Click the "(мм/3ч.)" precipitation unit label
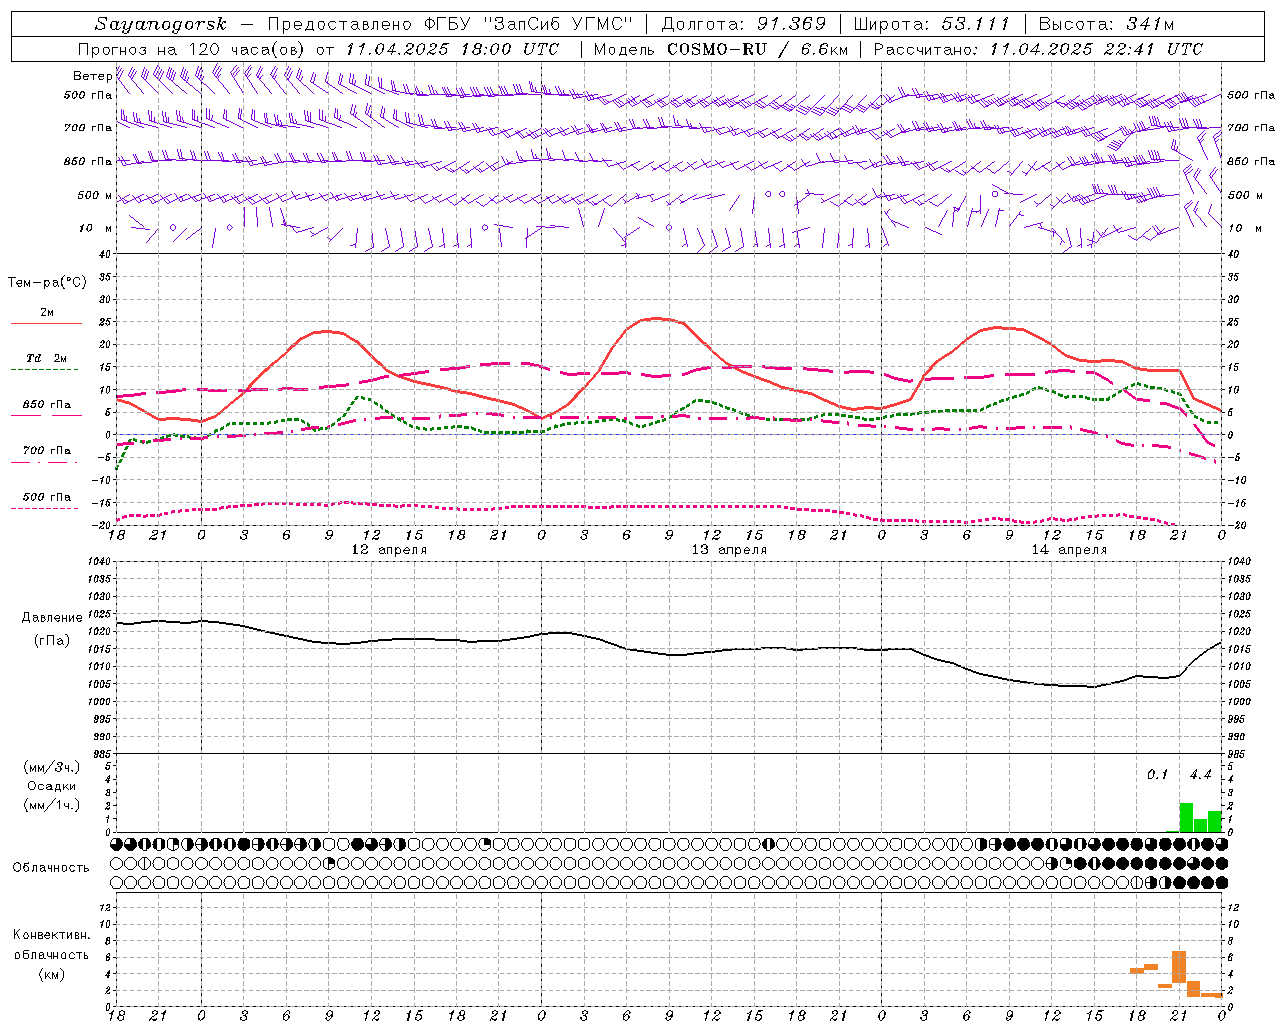 click(52, 767)
